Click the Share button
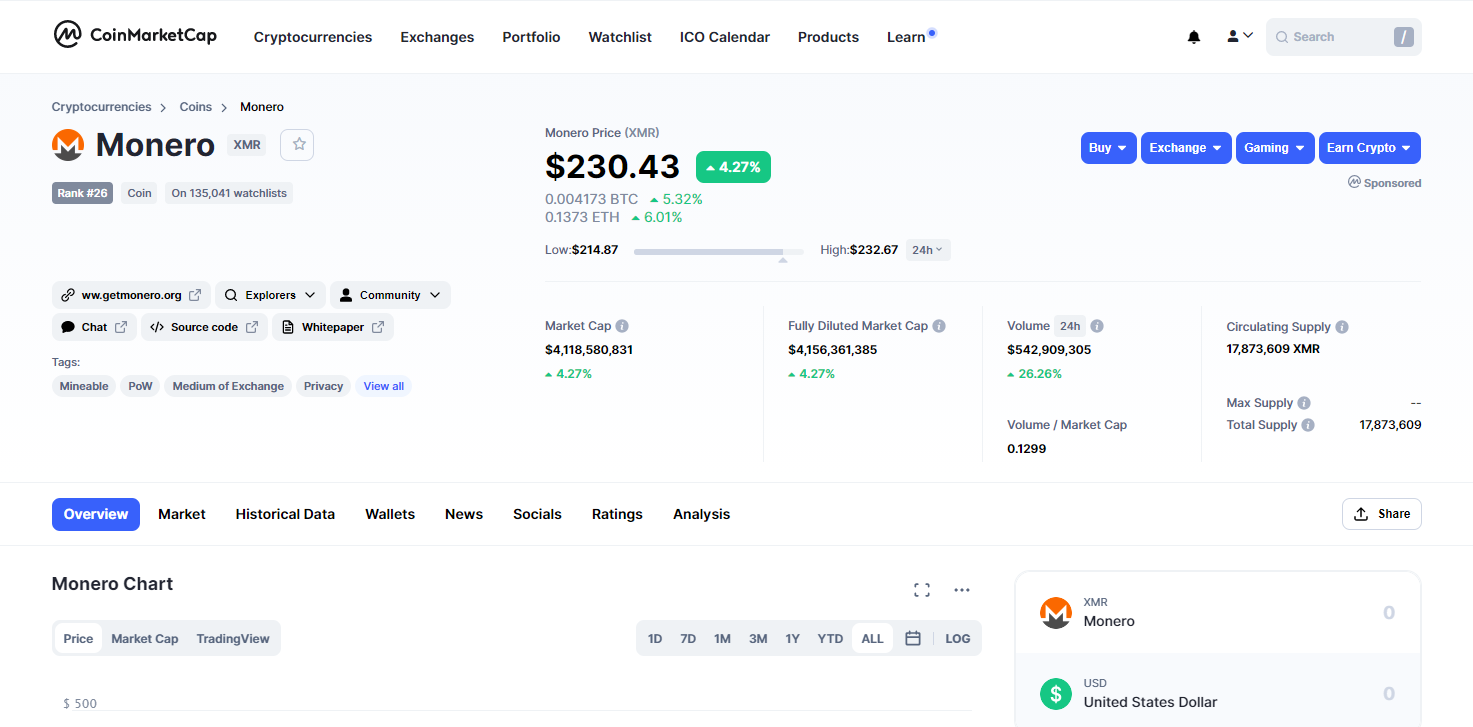This screenshot has width=1473, height=727. coord(1381,514)
